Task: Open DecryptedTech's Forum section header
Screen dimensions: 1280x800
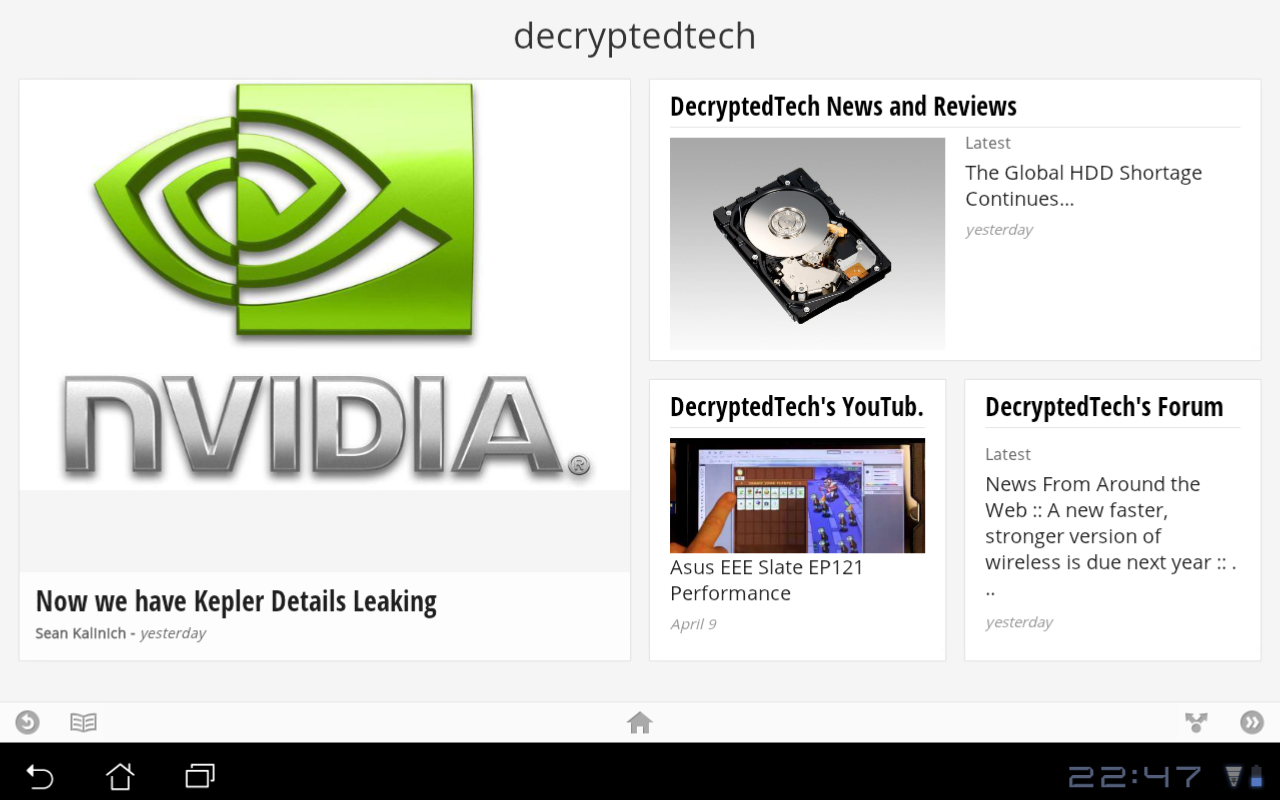Action: tap(1104, 407)
